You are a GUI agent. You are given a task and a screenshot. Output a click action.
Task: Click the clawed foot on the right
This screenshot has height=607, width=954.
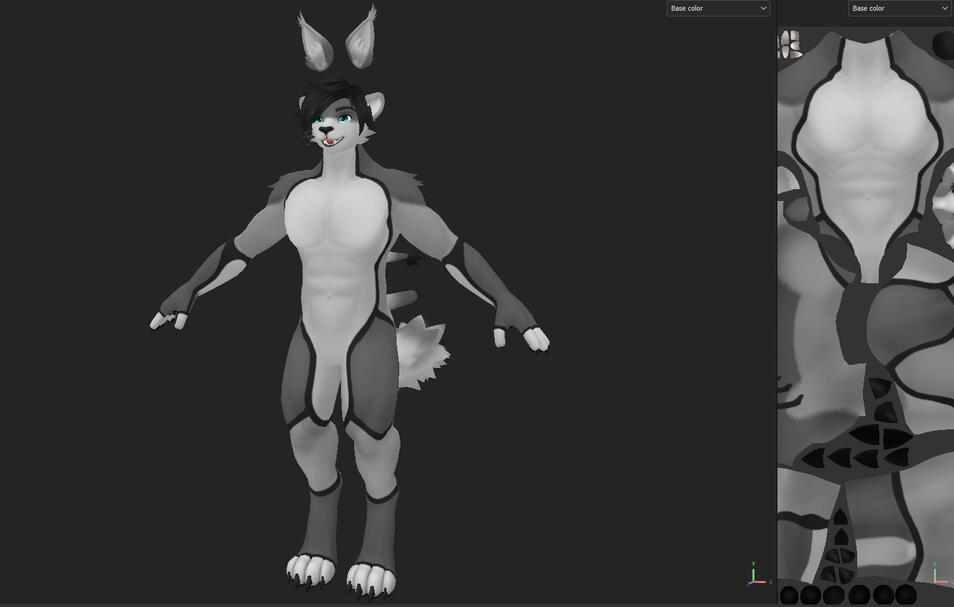[371, 578]
